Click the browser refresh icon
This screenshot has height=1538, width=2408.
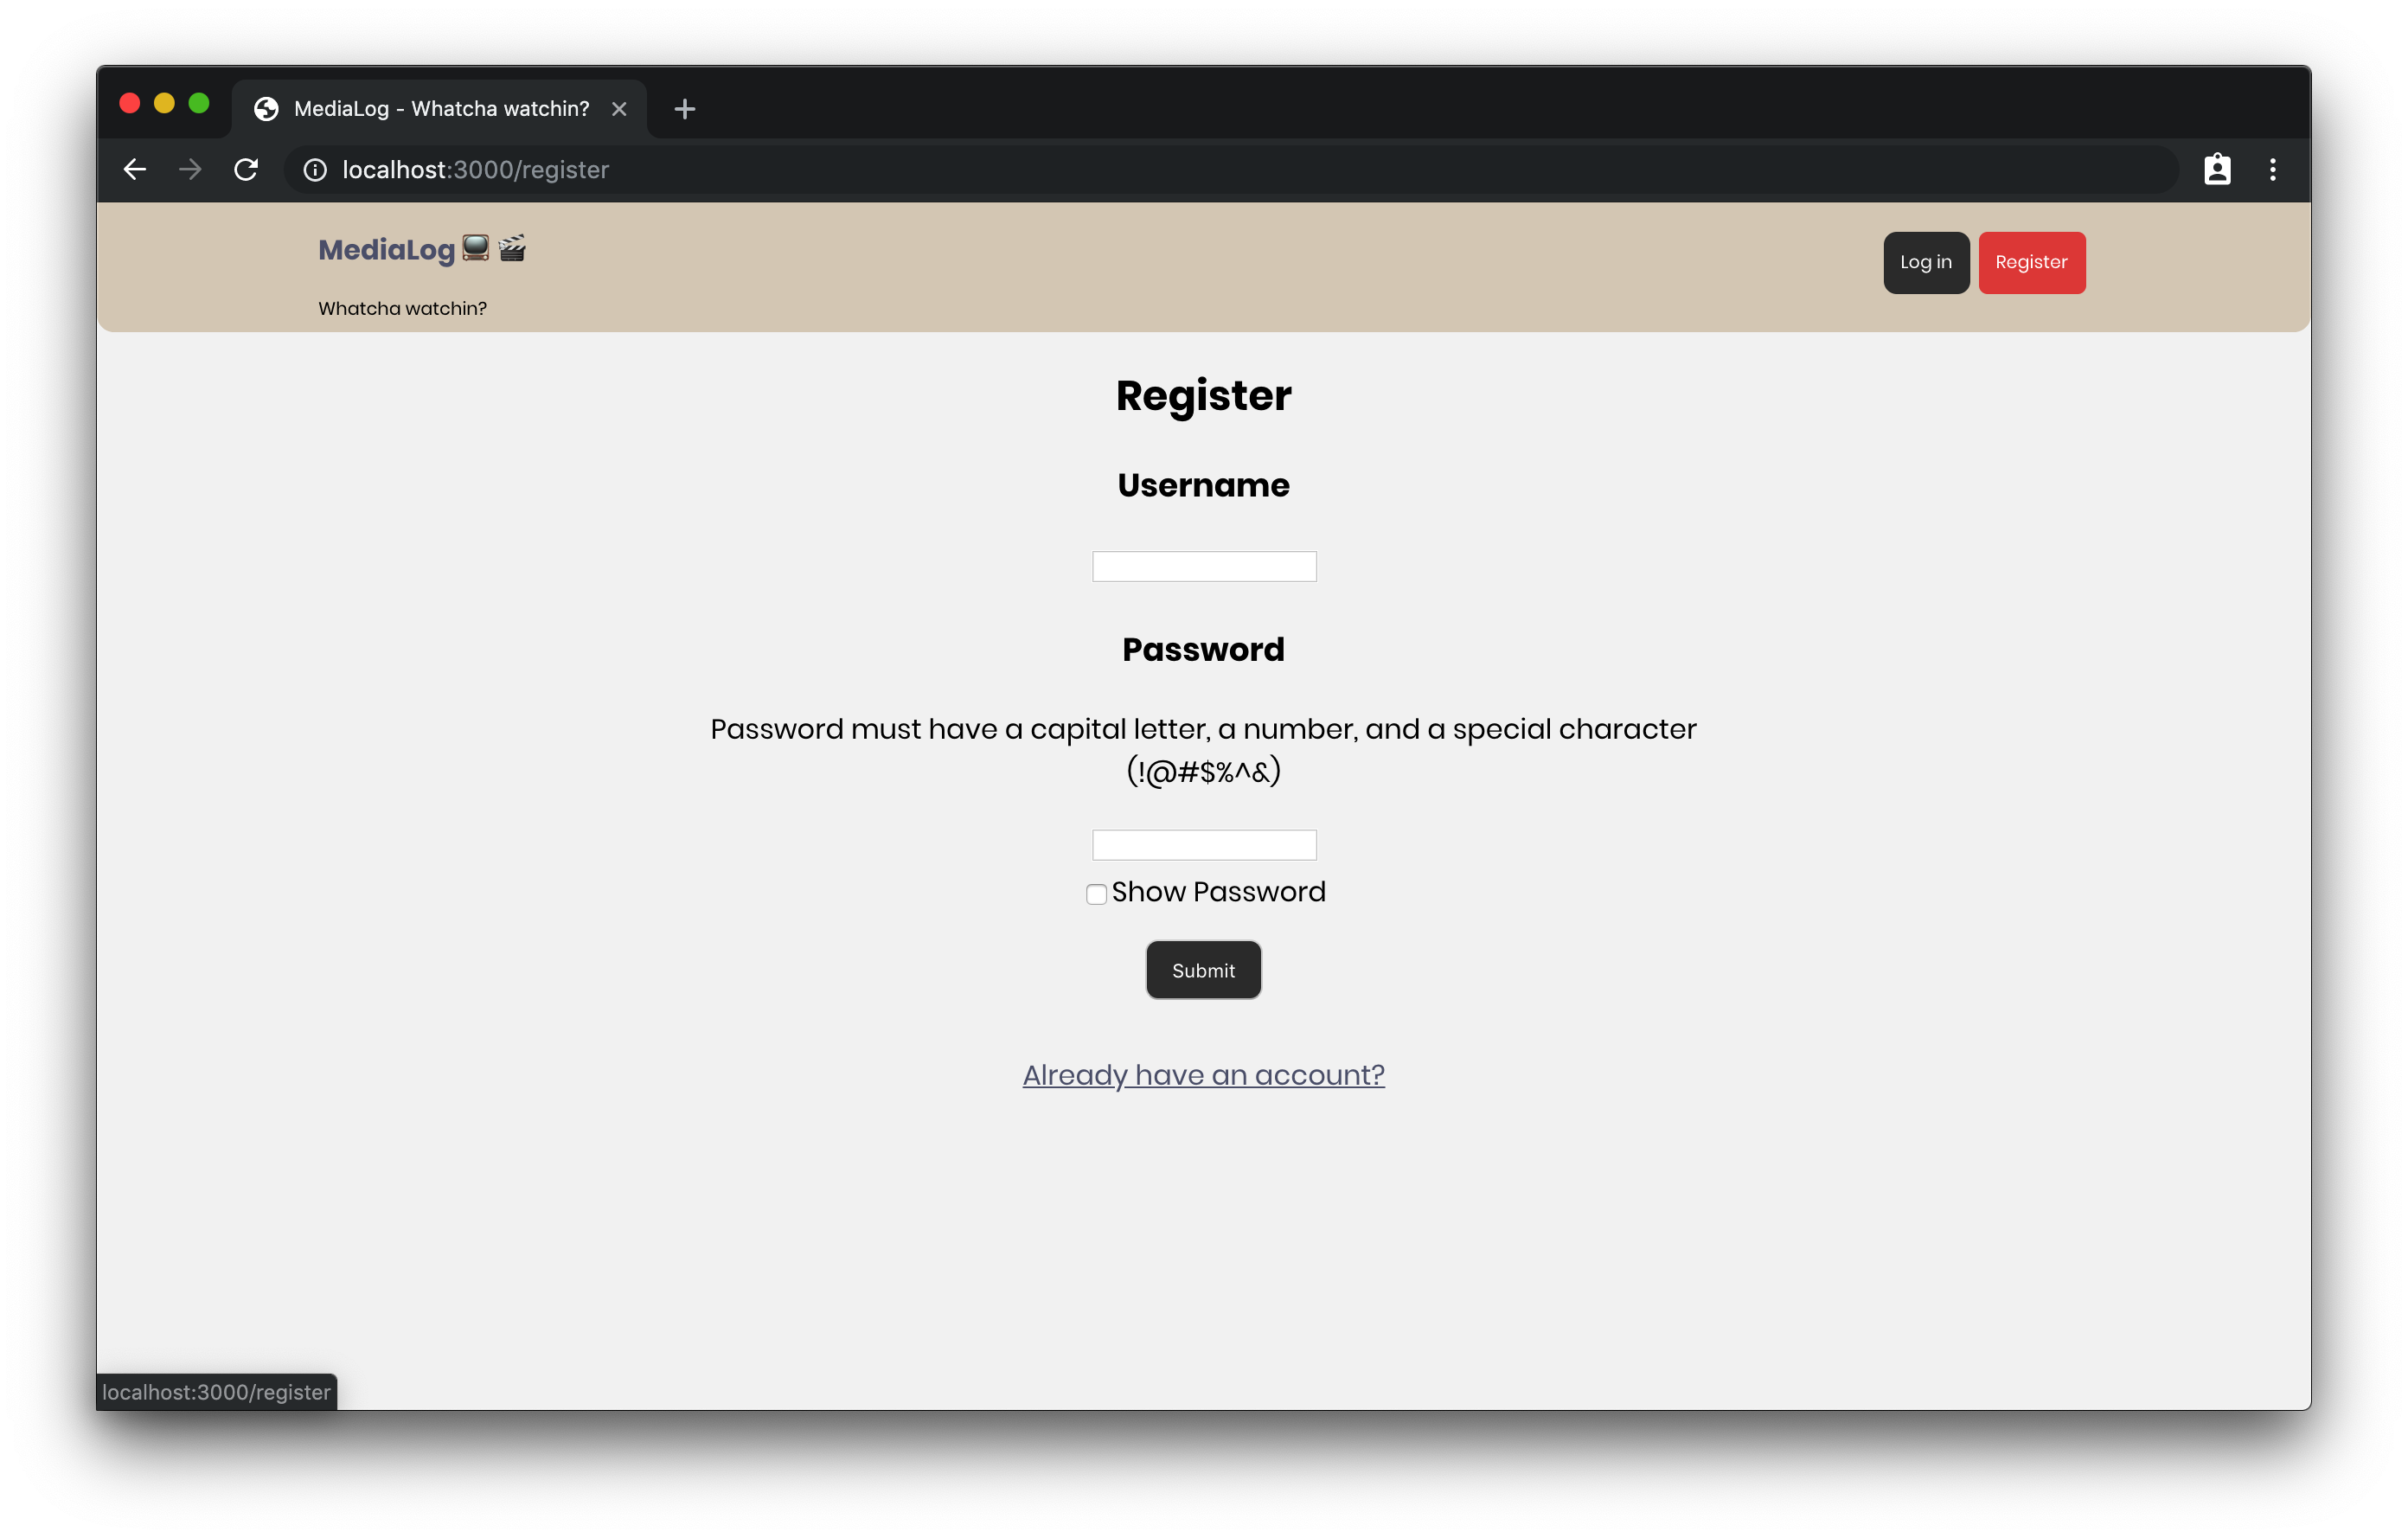(x=247, y=169)
